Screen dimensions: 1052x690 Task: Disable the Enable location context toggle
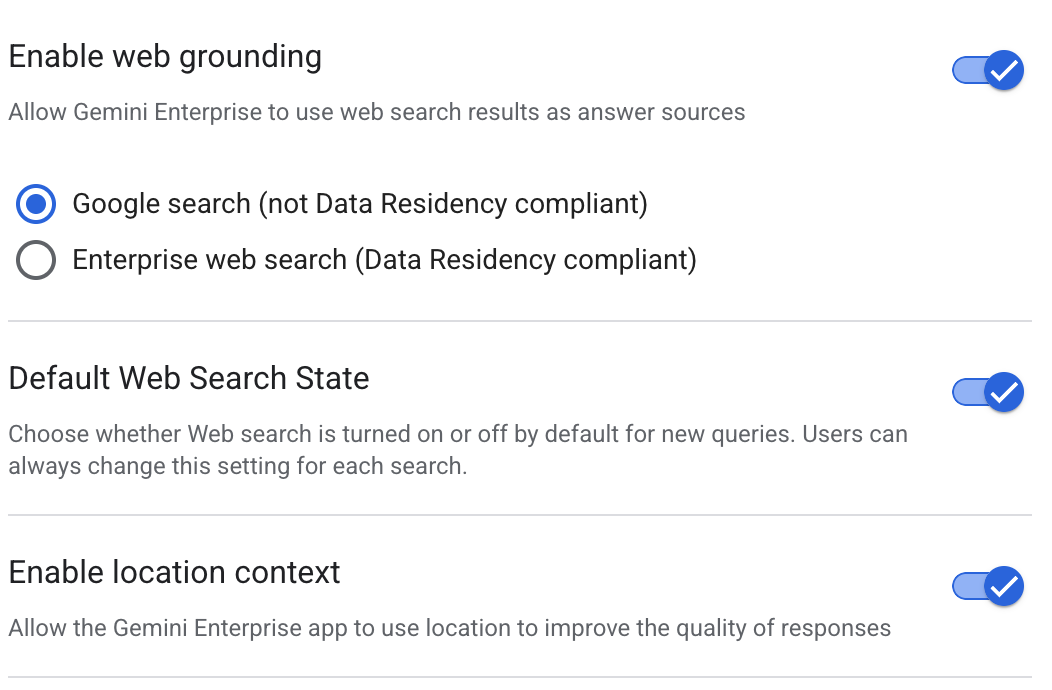coord(987,587)
